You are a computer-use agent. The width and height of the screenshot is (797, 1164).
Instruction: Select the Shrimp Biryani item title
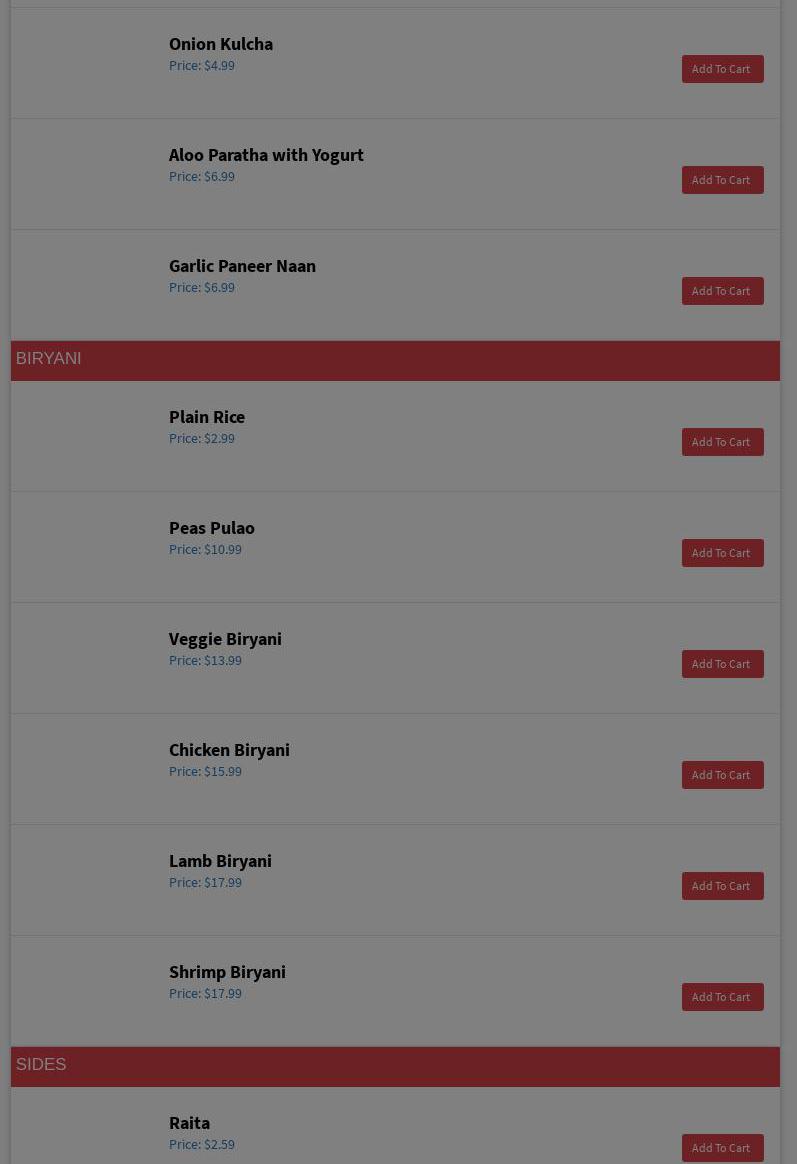(x=227, y=972)
